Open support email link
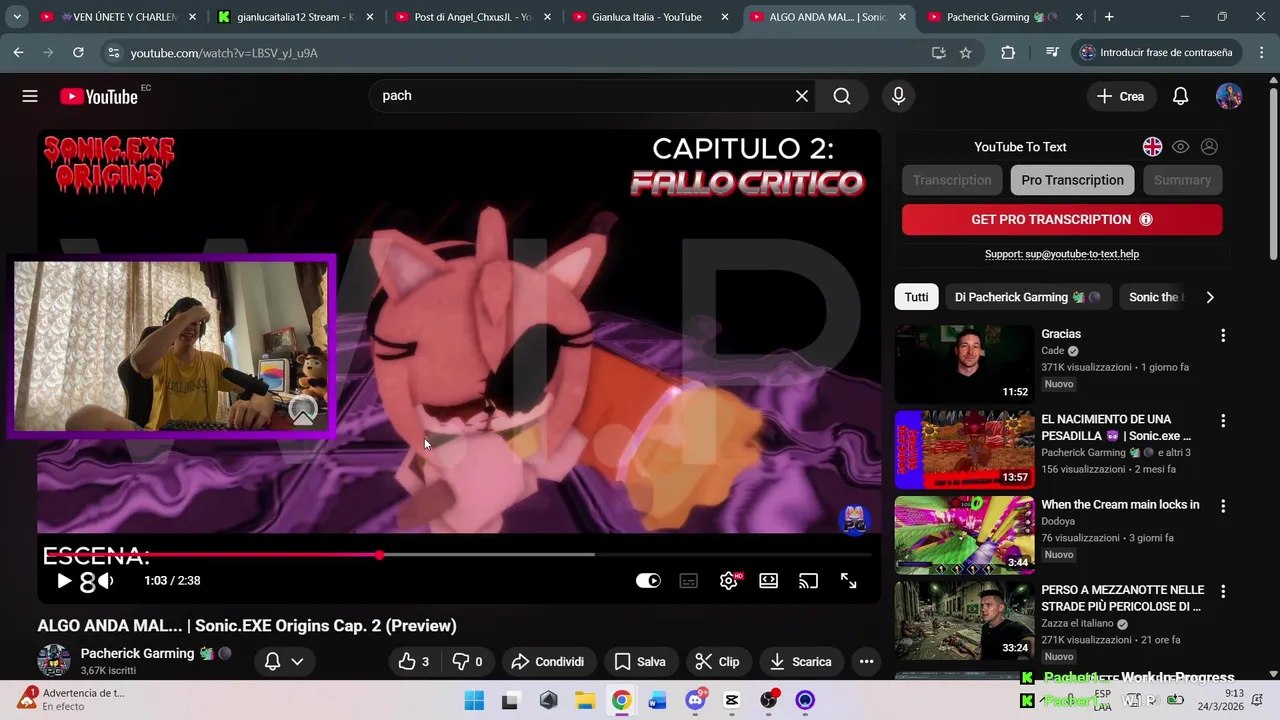Image resolution: width=1280 pixels, height=720 pixels. [x=1062, y=254]
